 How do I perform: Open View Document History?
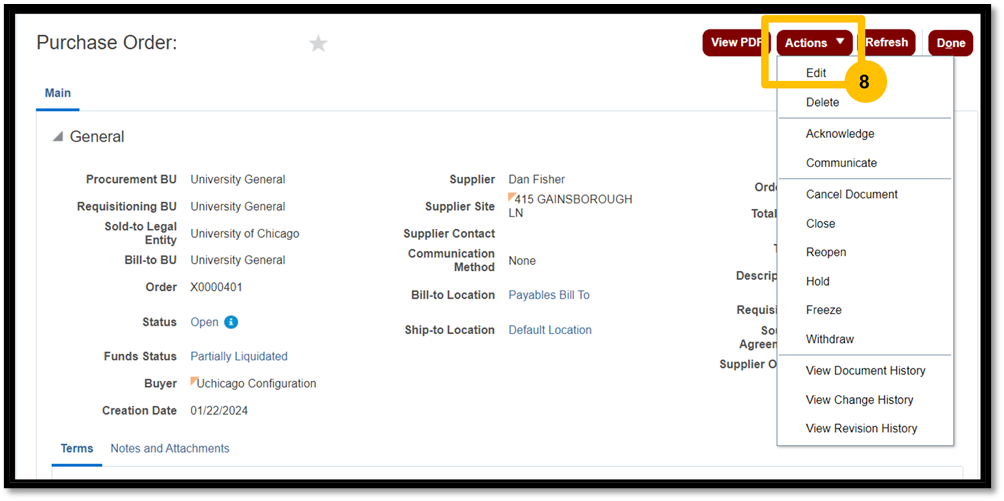[x=865, y=371]
